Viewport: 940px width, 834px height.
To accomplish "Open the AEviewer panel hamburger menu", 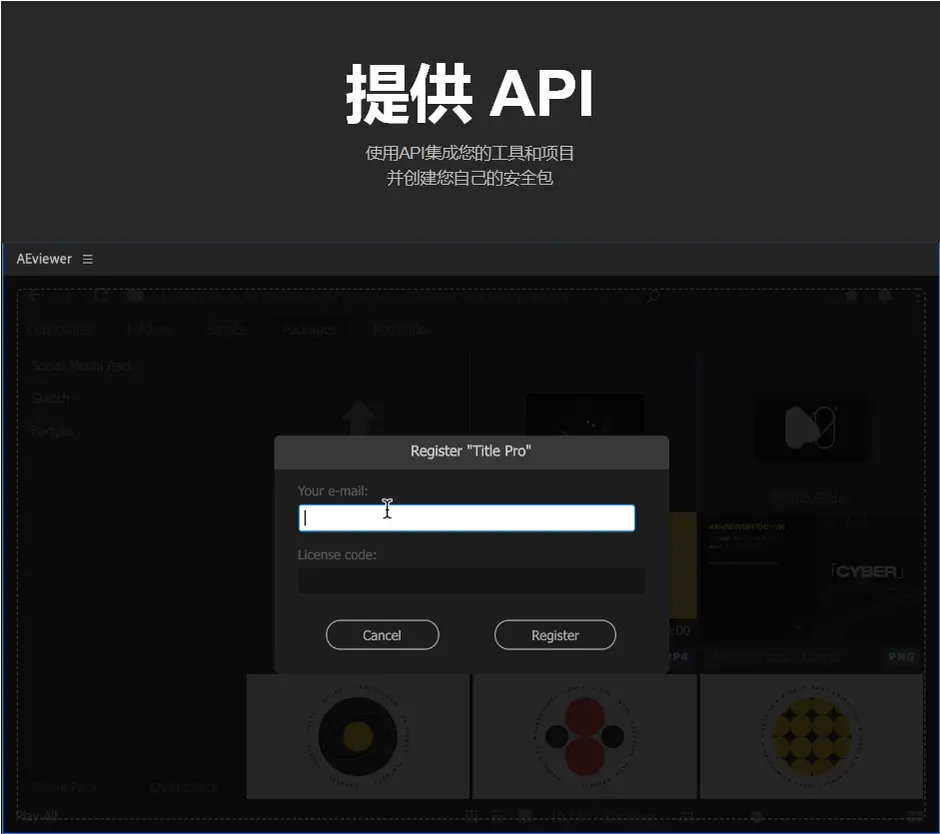I will coord(88,259).
